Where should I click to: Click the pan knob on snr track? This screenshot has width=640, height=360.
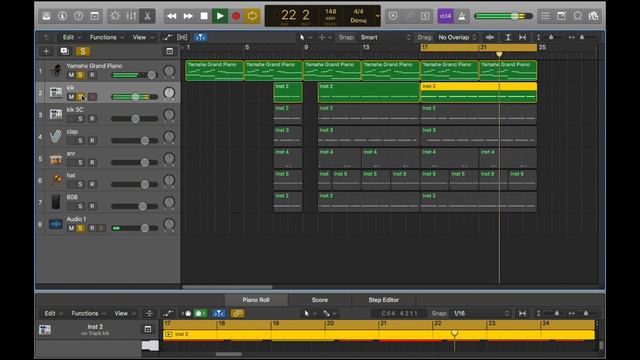tap(169, 158)
